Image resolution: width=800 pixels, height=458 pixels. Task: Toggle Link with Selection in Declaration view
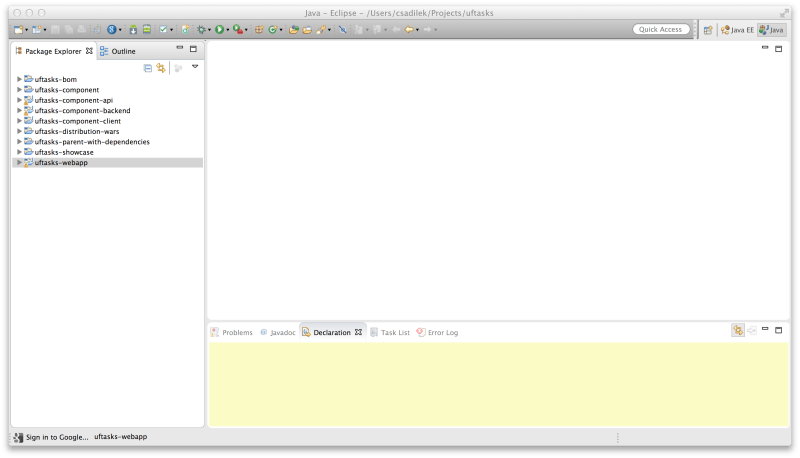pos(738,330)
